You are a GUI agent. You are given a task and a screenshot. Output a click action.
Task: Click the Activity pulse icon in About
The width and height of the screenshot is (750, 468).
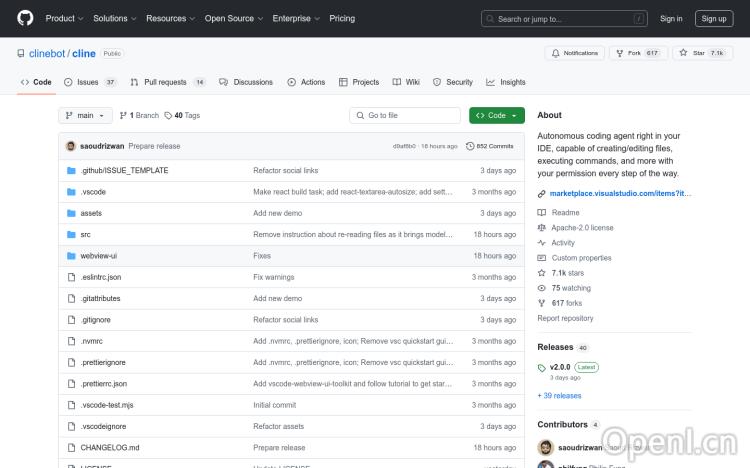tap(542, 243)
